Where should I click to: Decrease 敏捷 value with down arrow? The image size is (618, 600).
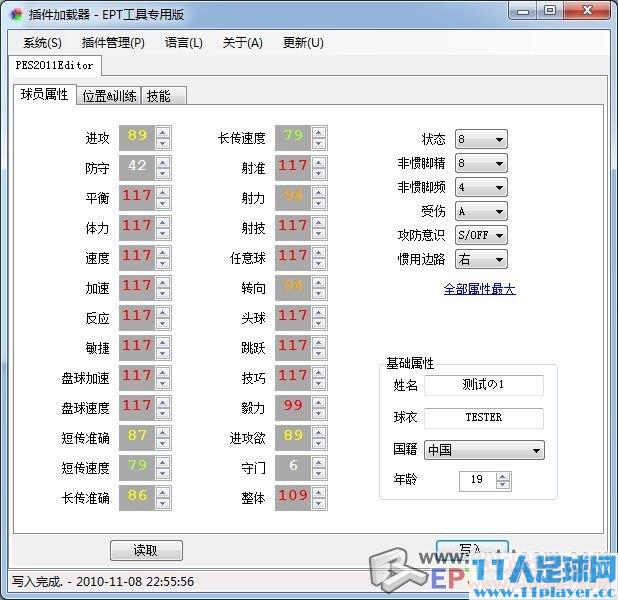click(x=163, y=353)
